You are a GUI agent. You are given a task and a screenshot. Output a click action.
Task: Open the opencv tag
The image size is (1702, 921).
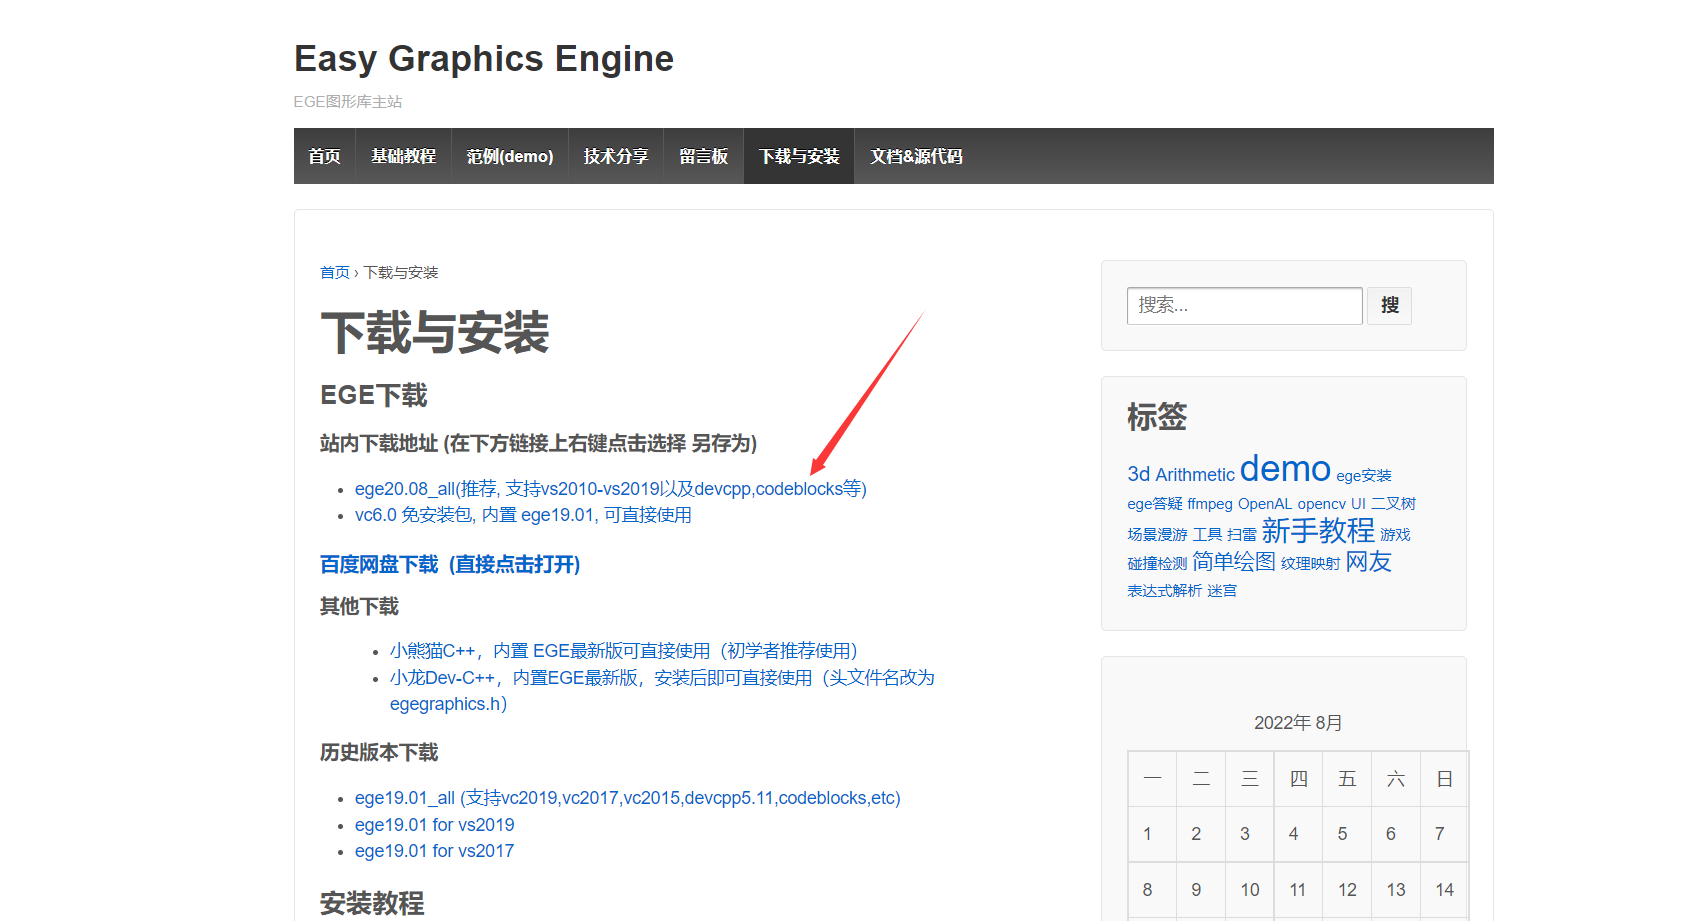click(1322, 504)
